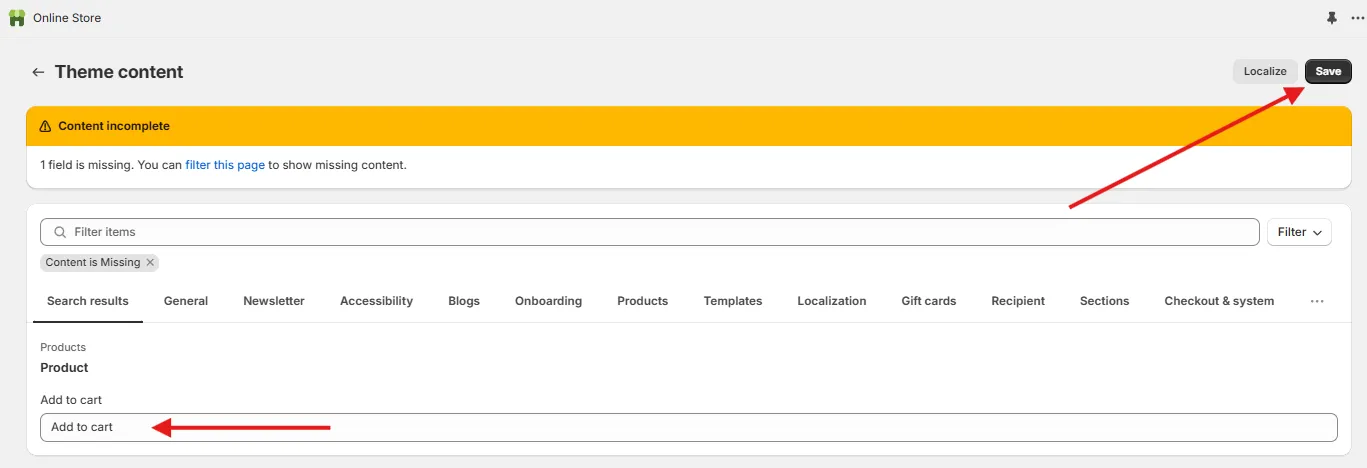Switch to the General tab

(186, 301)
